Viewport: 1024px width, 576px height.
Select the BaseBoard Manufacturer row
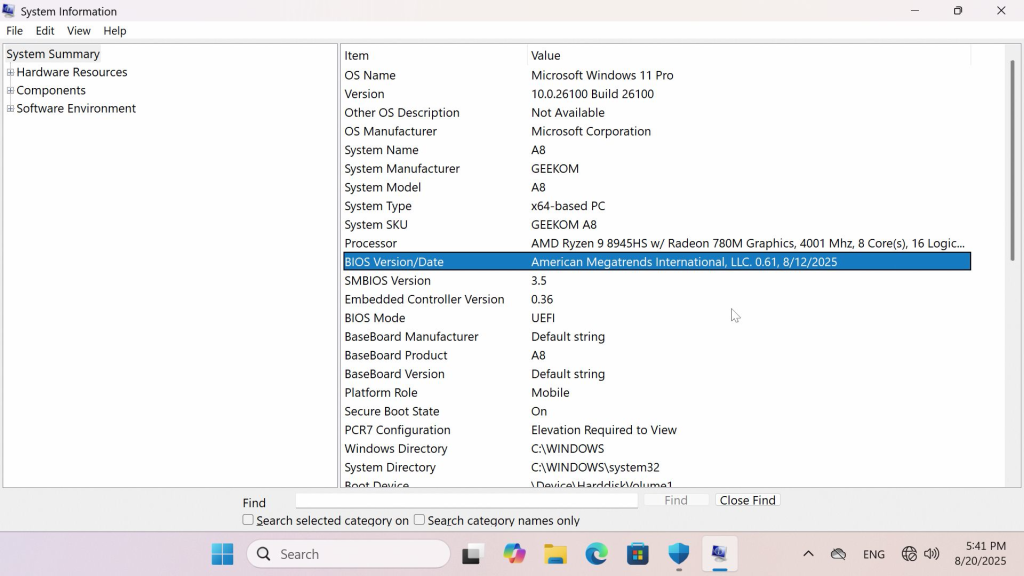click(656, 337)
